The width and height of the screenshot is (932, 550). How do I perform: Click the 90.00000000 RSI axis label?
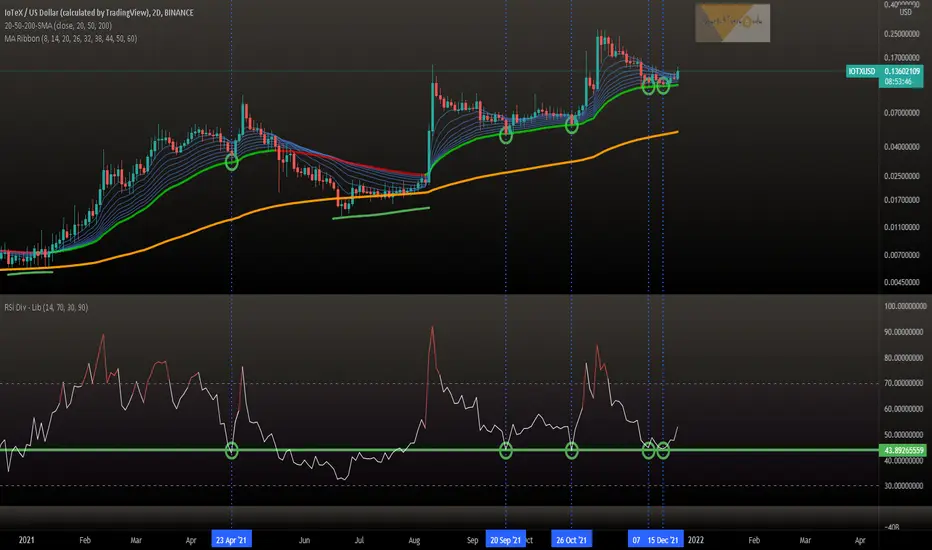click(903, 332)
